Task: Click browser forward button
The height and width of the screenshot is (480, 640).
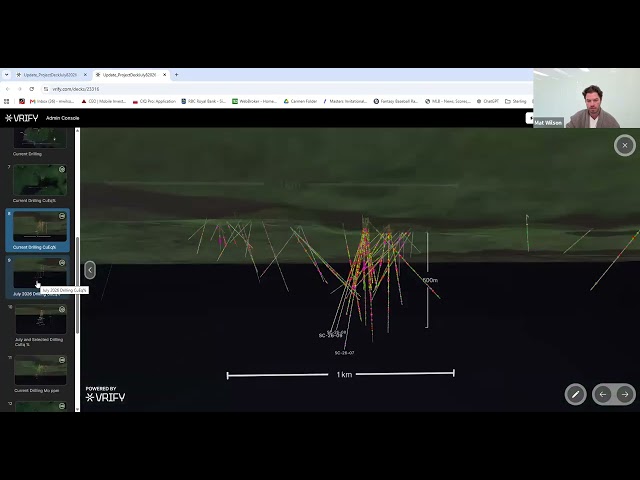Action: (19, 89)
